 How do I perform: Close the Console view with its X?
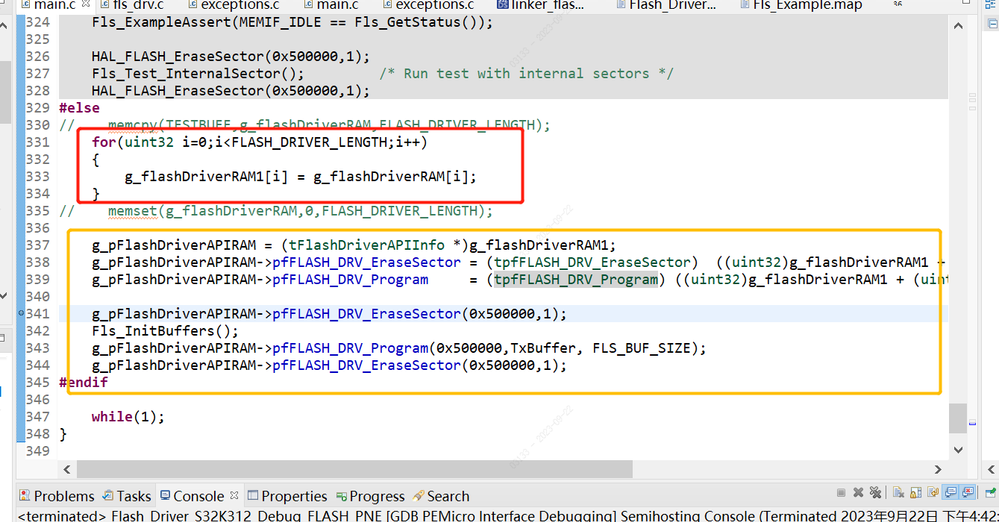tap(234, 495)
